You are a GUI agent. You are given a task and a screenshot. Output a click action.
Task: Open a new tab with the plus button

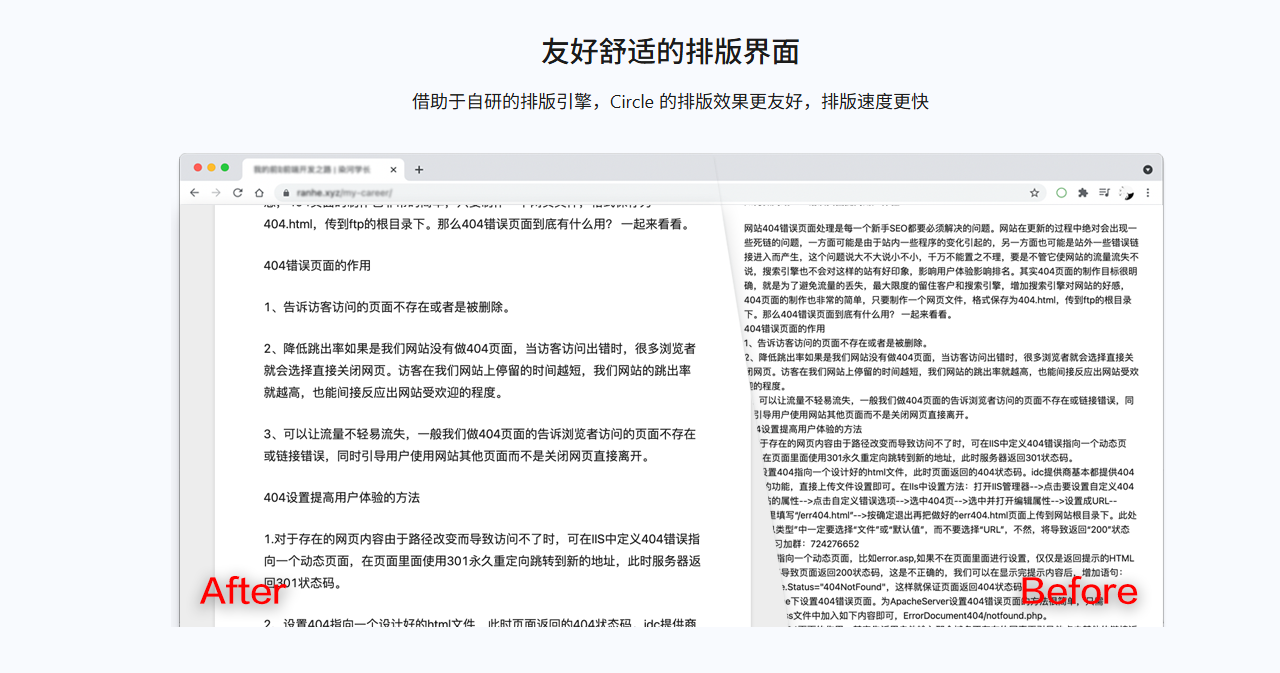click(419, 169)
